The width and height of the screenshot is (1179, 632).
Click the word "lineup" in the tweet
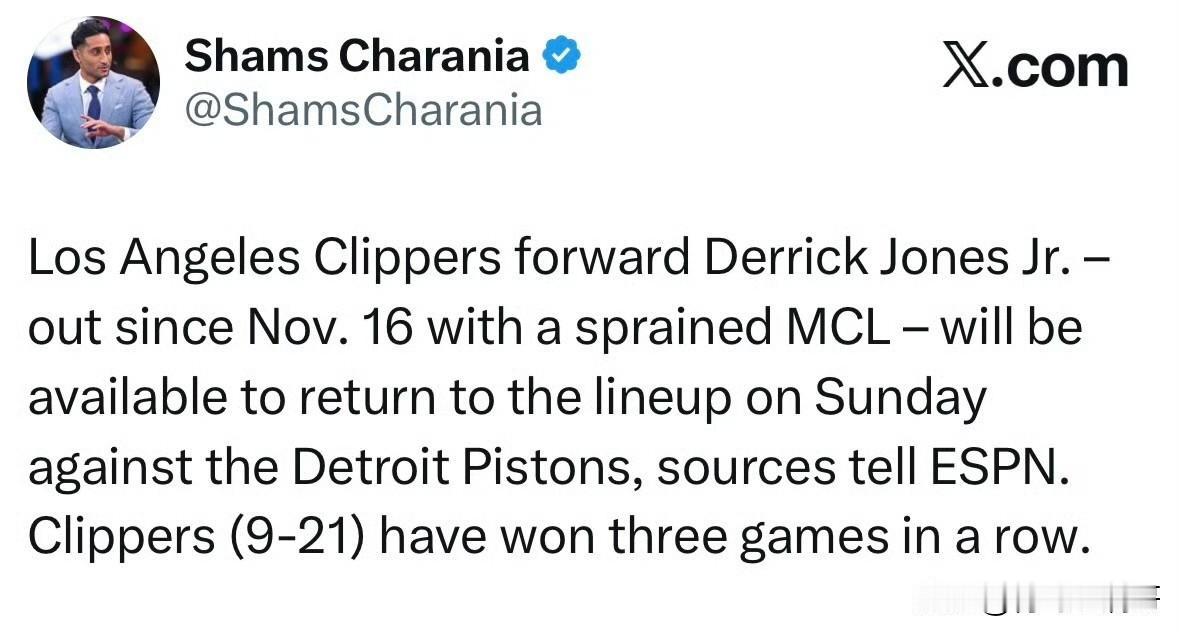point(709,400)
